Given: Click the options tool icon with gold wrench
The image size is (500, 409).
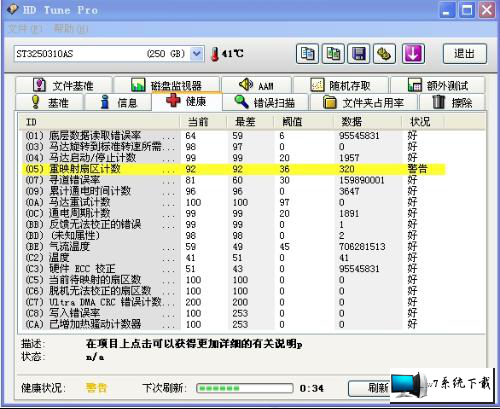Looking at the screenshot, I should (384, 53).
